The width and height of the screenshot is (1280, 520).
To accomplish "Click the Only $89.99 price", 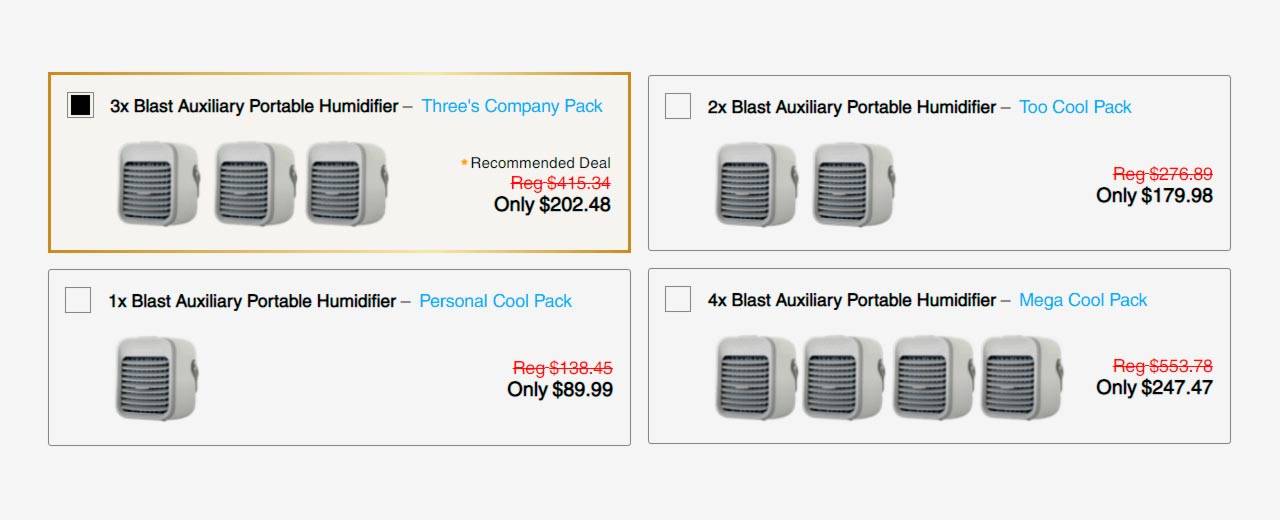I will (x=560, y=390).
